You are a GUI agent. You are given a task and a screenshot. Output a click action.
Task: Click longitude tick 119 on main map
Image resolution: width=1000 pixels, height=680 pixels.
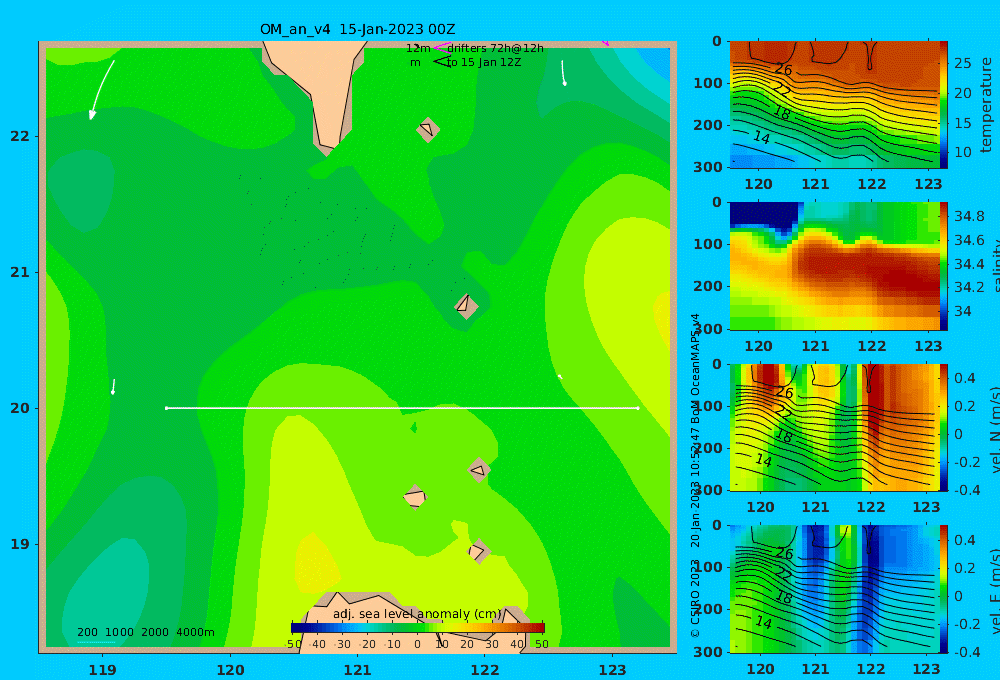pyautogui.click(x=103, y=670)
